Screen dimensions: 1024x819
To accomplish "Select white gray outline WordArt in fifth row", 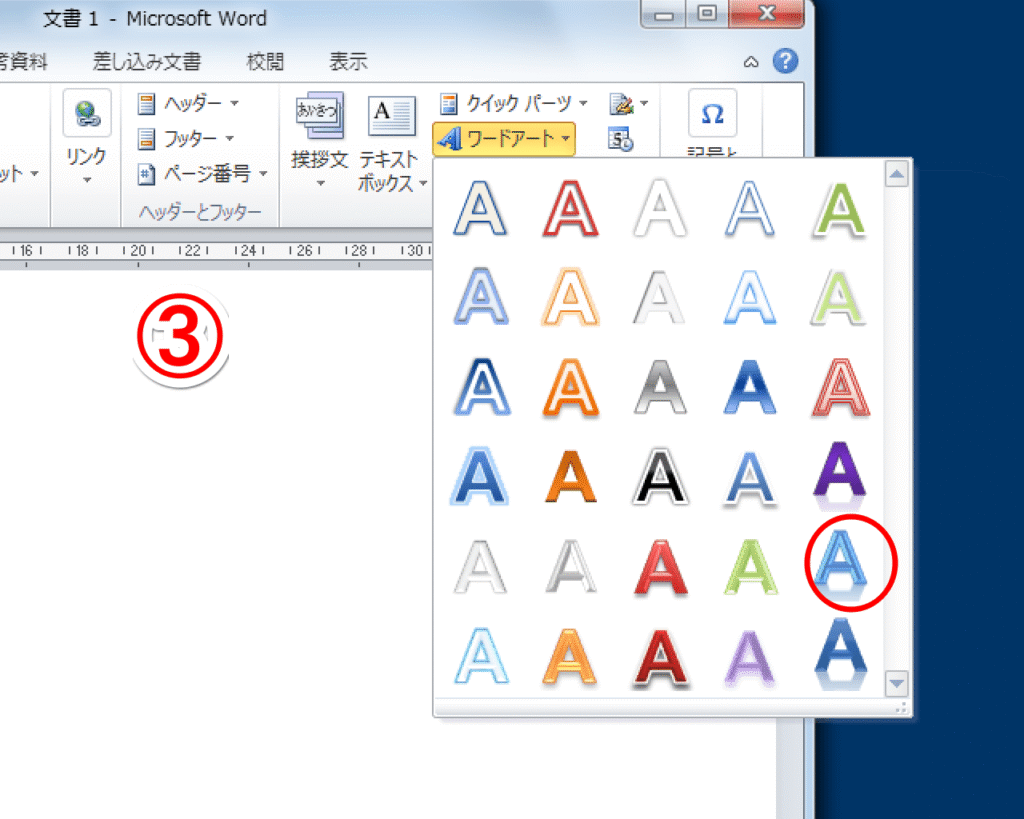I will 480,566.
